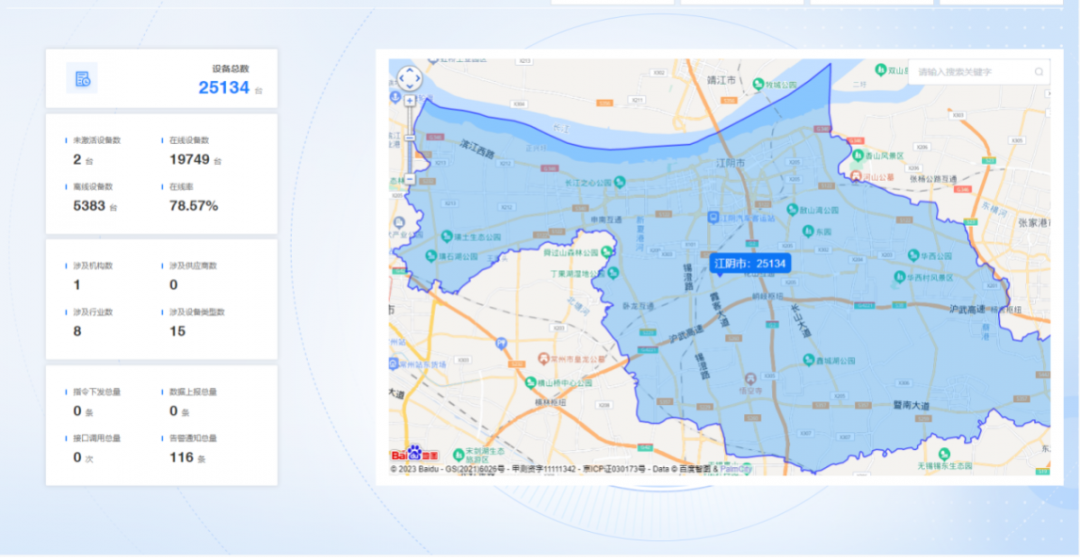Screen dimensions: 1080x558
Task: Click the map pan navigation control
Action: click(x=409, y=78)
